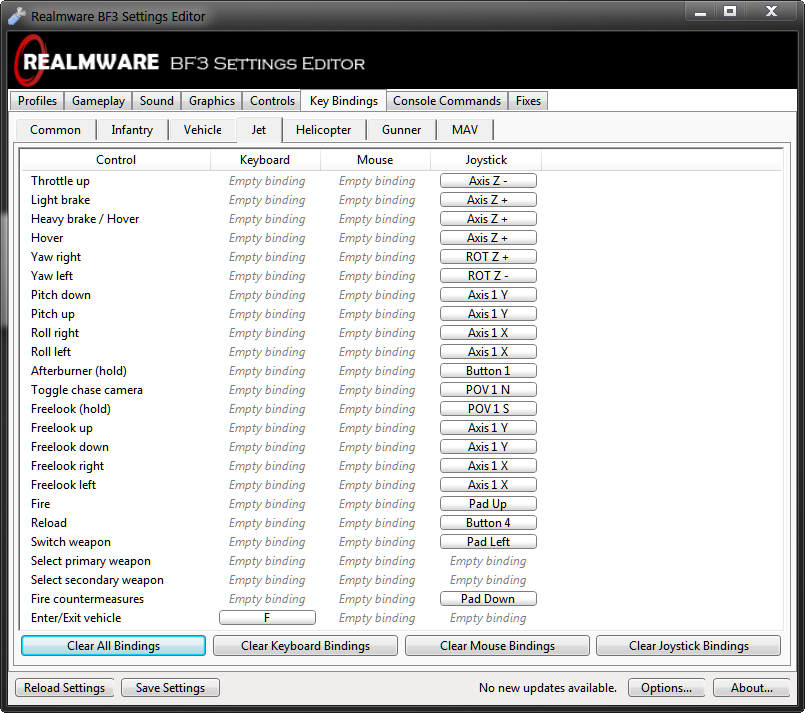The image size is (805, 713).
Task: Click the Joystick column header
Action: click(x=486, y=160)
